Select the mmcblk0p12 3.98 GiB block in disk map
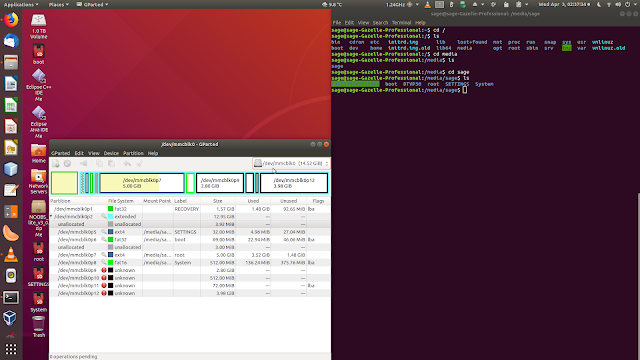The width and height of the screenshot is (640, 360). (294, 183)
